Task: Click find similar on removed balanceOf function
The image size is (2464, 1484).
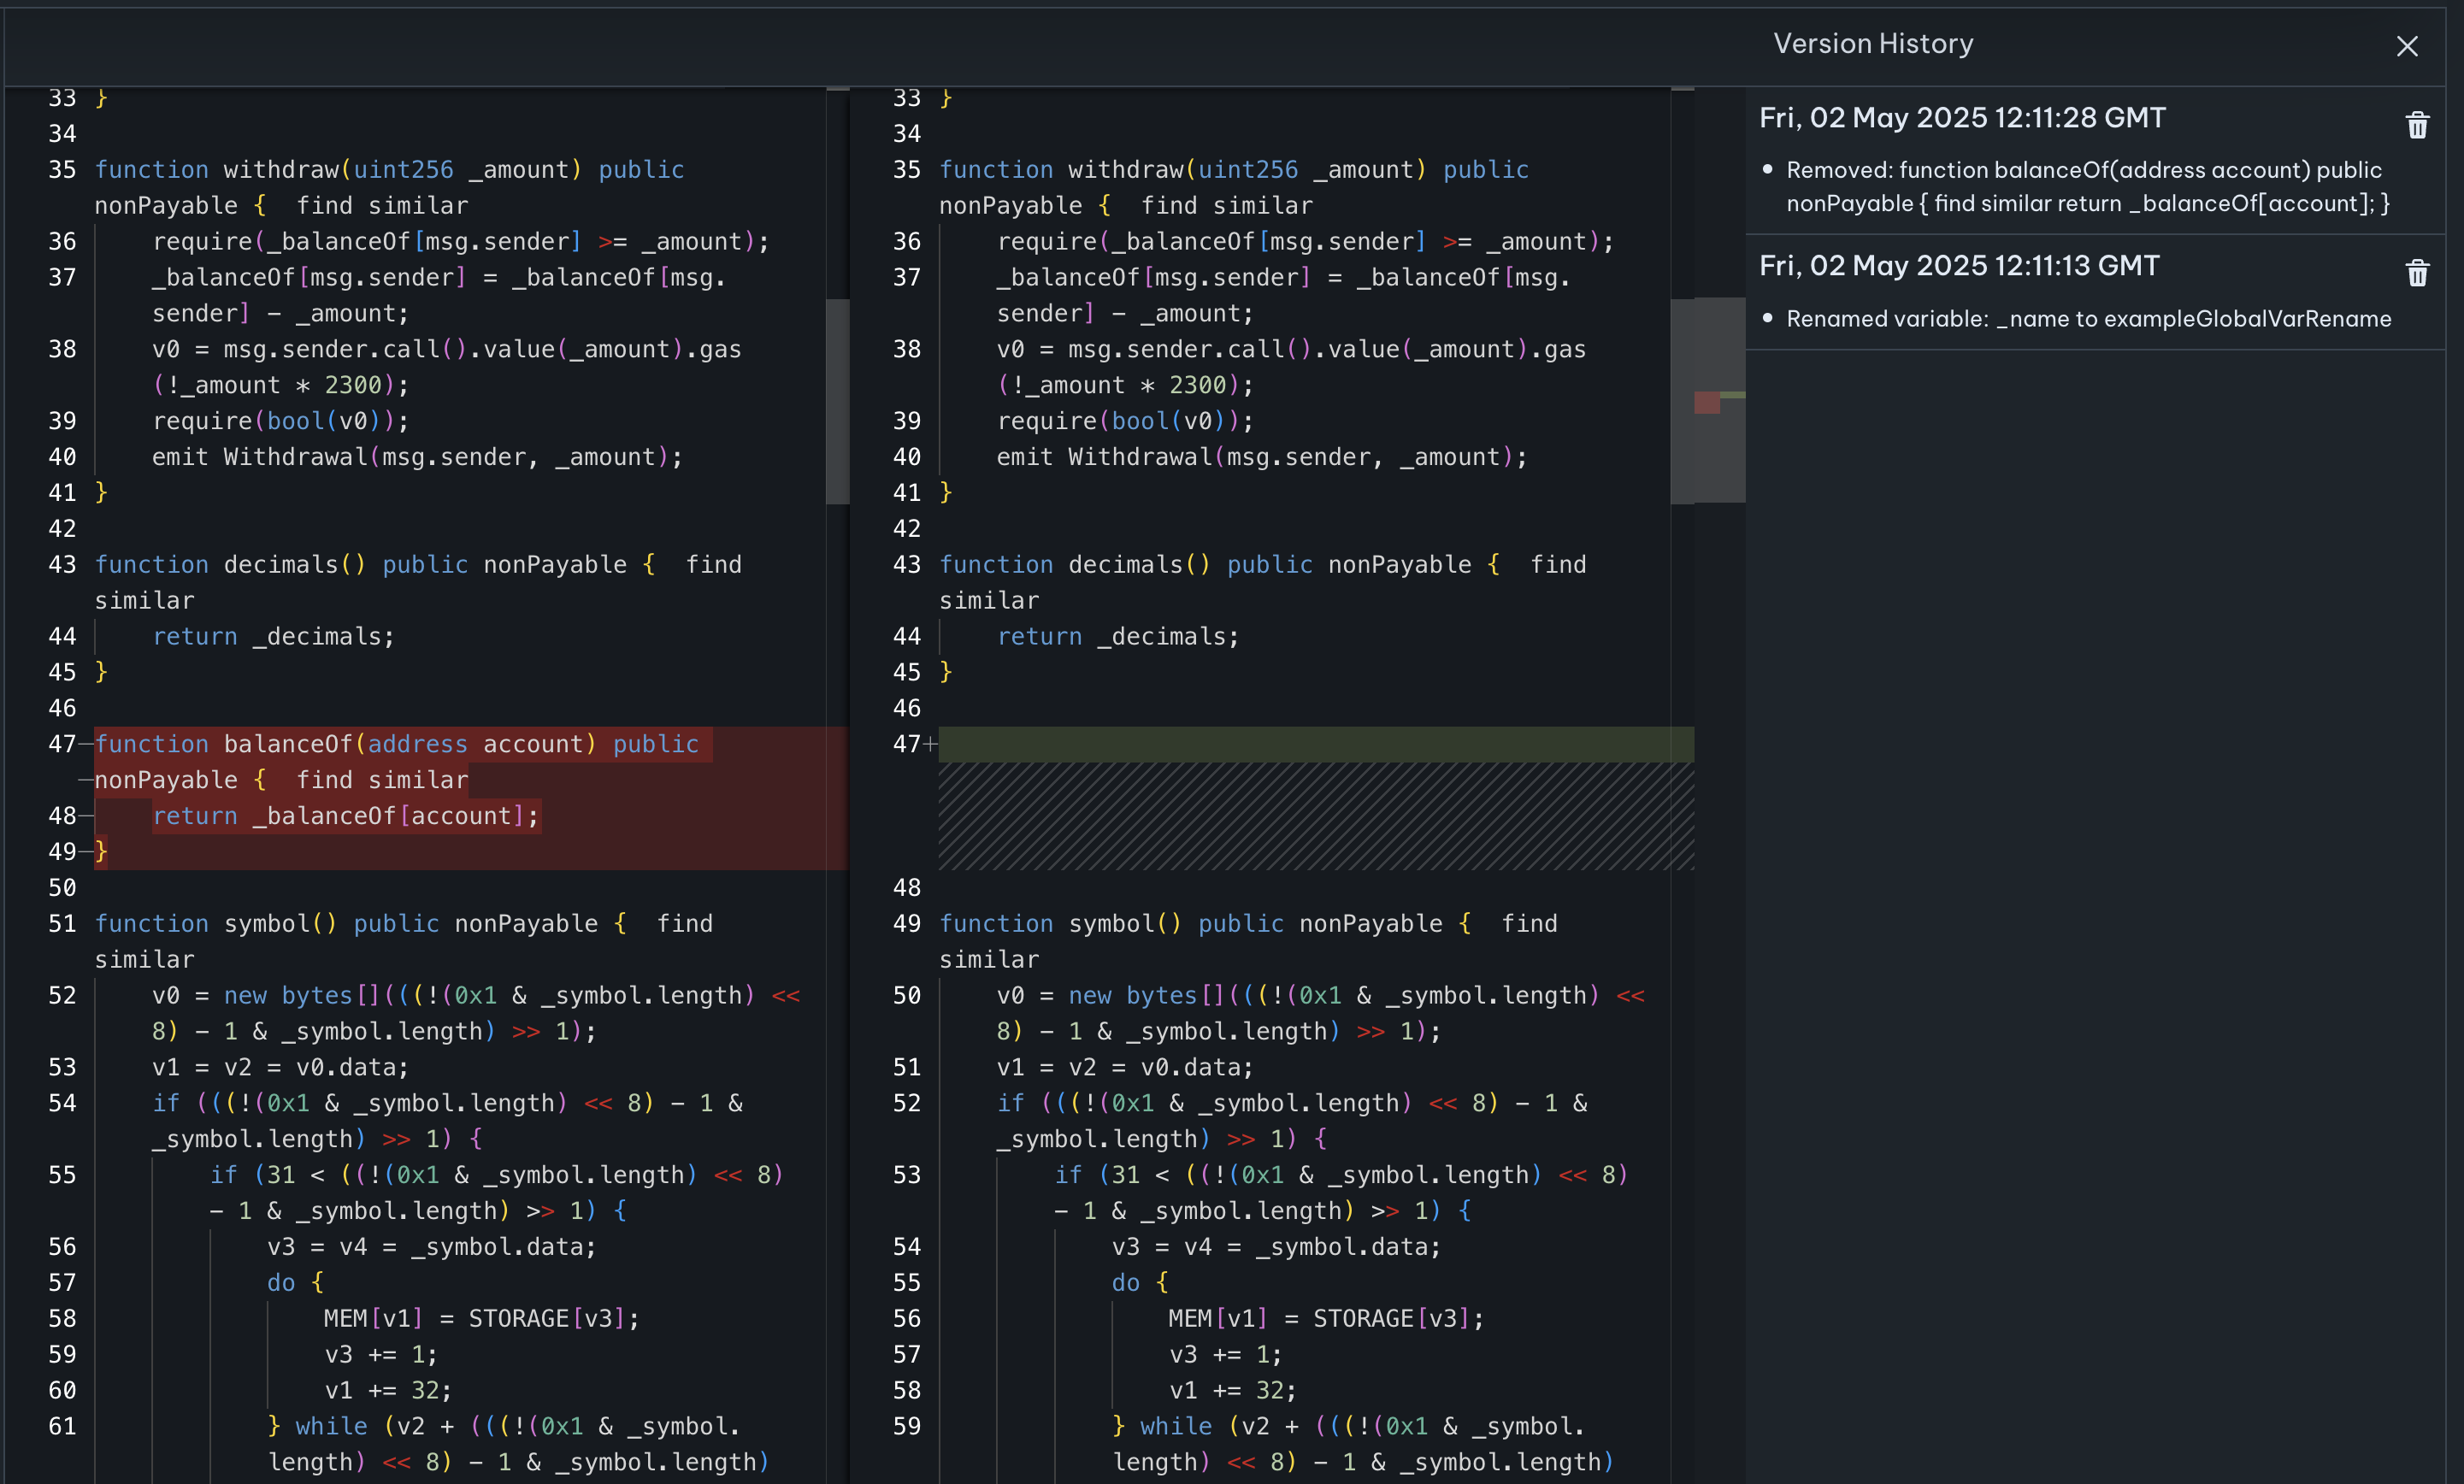Action: tap(382, 780)
